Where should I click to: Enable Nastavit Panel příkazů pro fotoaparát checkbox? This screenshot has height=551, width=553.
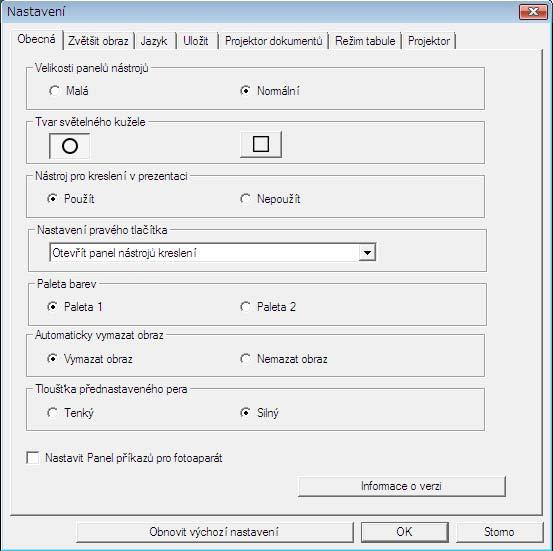(33, 458)
